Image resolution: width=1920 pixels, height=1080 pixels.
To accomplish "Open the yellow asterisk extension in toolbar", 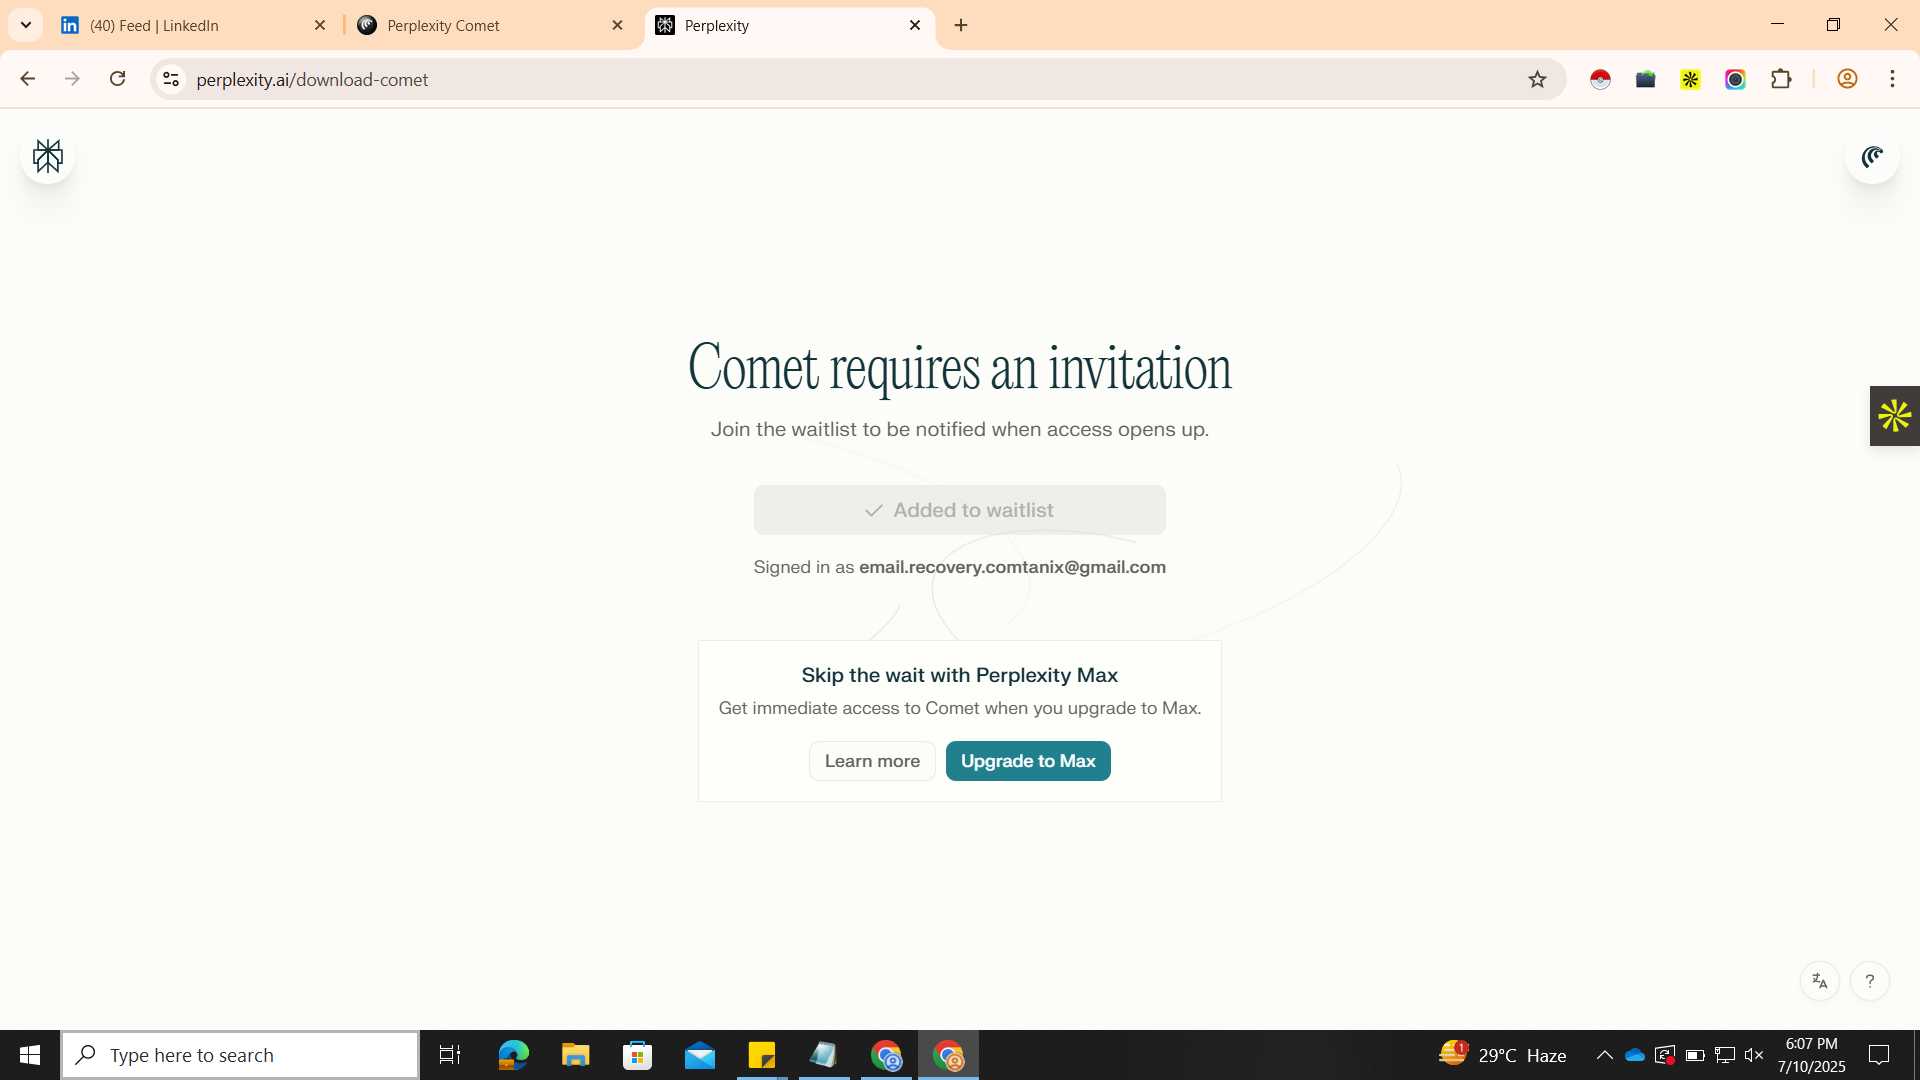I will point(1690,79).
